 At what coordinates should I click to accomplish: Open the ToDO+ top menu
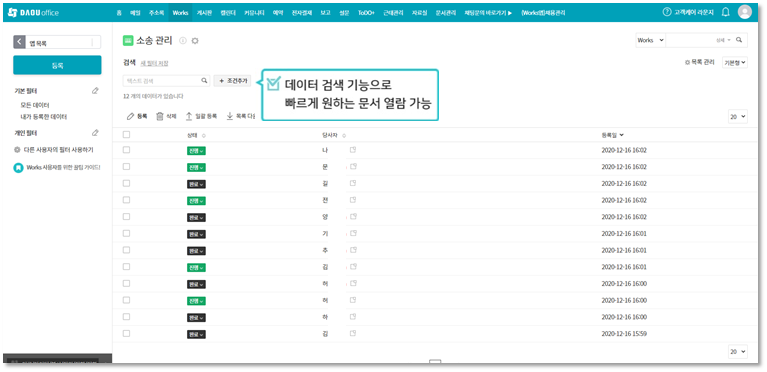coord(366,13)
